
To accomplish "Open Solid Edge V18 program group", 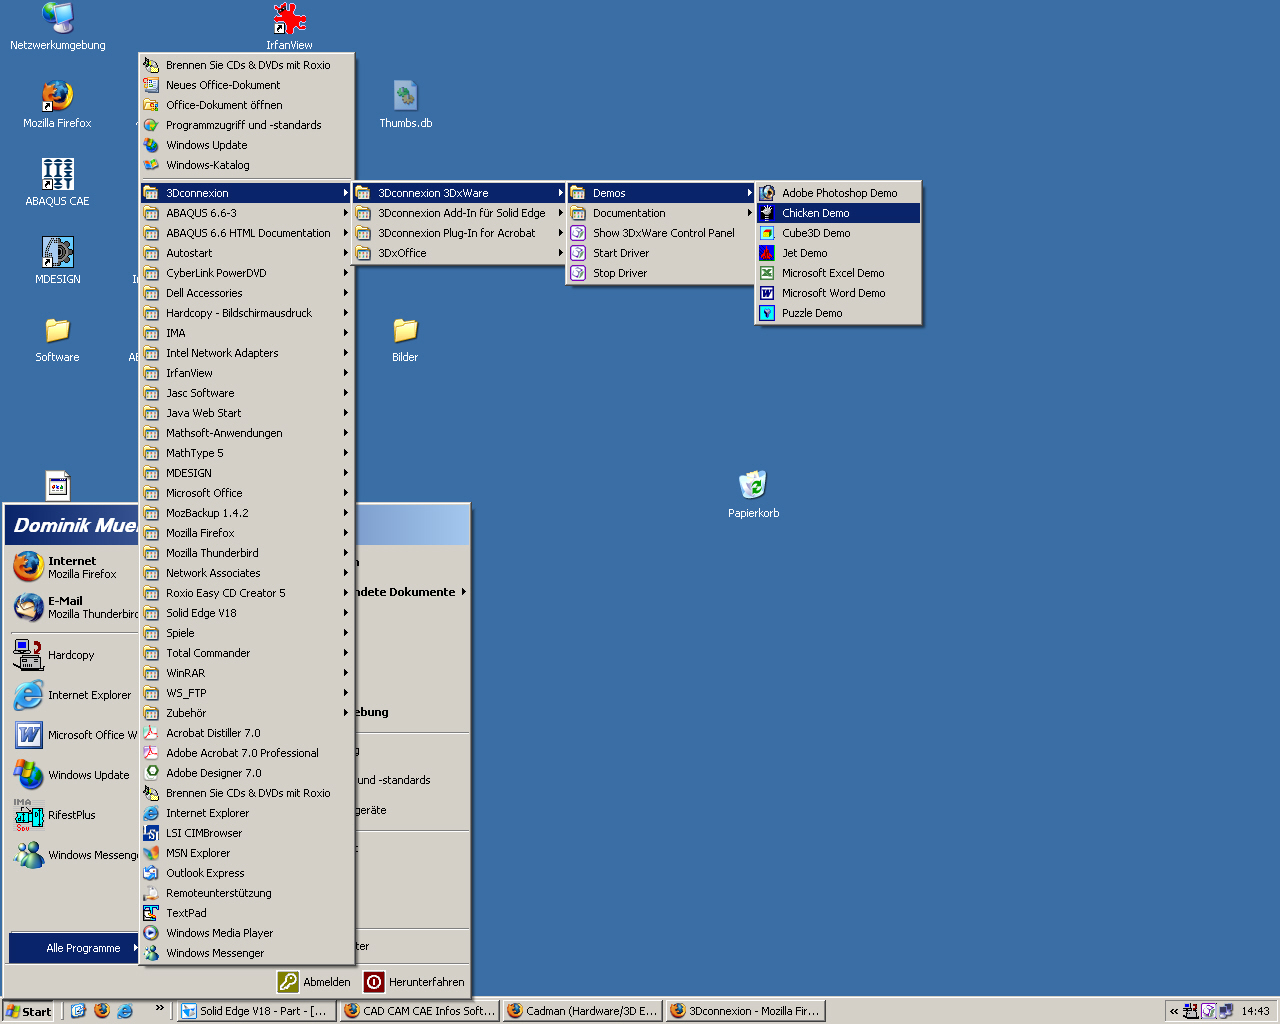I will [246, 613].
